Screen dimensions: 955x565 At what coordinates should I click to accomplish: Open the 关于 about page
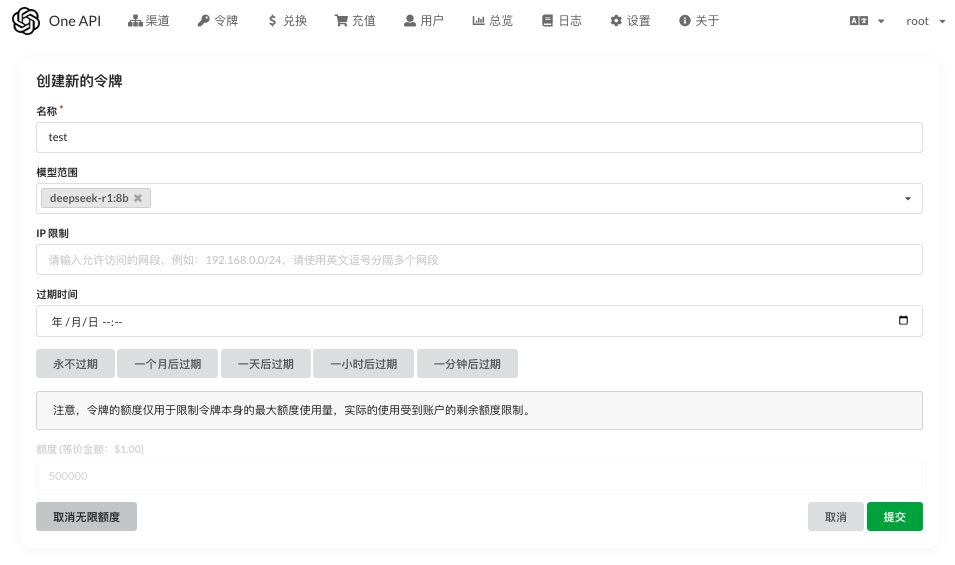[699, 21]
